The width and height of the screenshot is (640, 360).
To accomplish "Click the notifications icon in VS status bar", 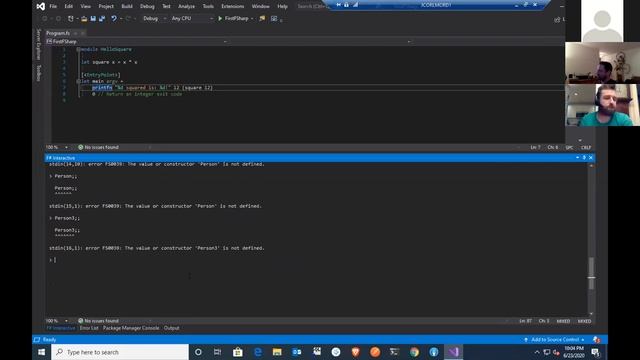I will 596,340.
